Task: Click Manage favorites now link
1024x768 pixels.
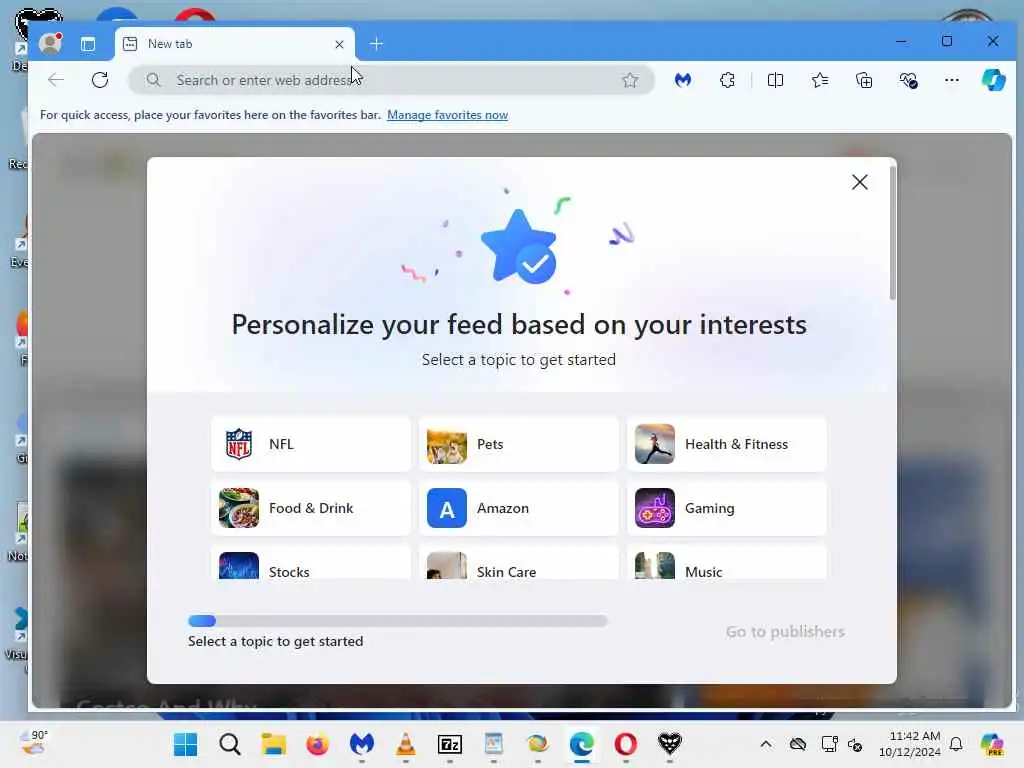Action: (447, 115)
